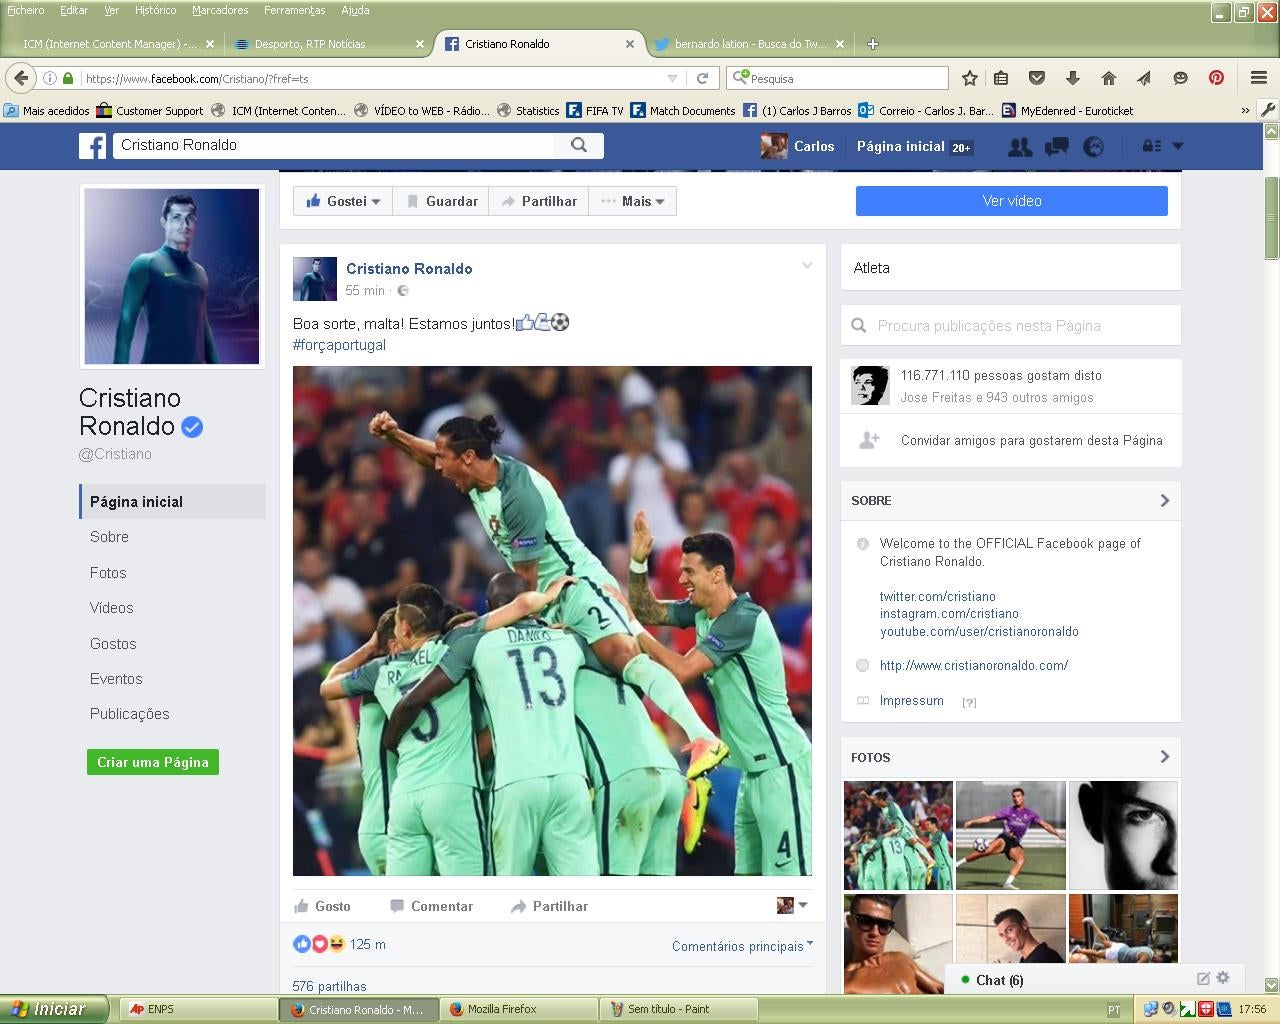This screenshot has height=1024, width=1280.
Task: Expand the post options chevron
Action: click(x=807, y=266)
